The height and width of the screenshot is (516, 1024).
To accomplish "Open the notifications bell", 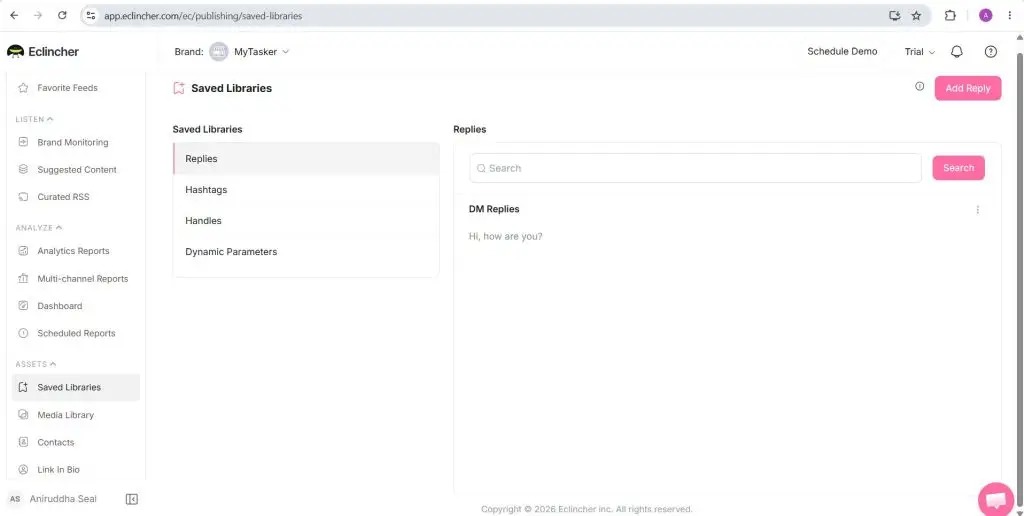I will coord(957,52).
